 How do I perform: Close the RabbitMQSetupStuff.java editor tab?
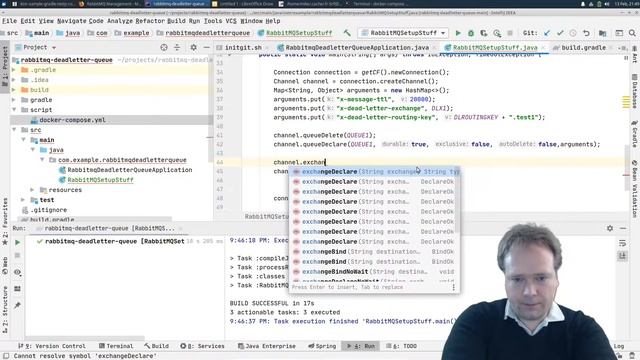click(543, 48)
